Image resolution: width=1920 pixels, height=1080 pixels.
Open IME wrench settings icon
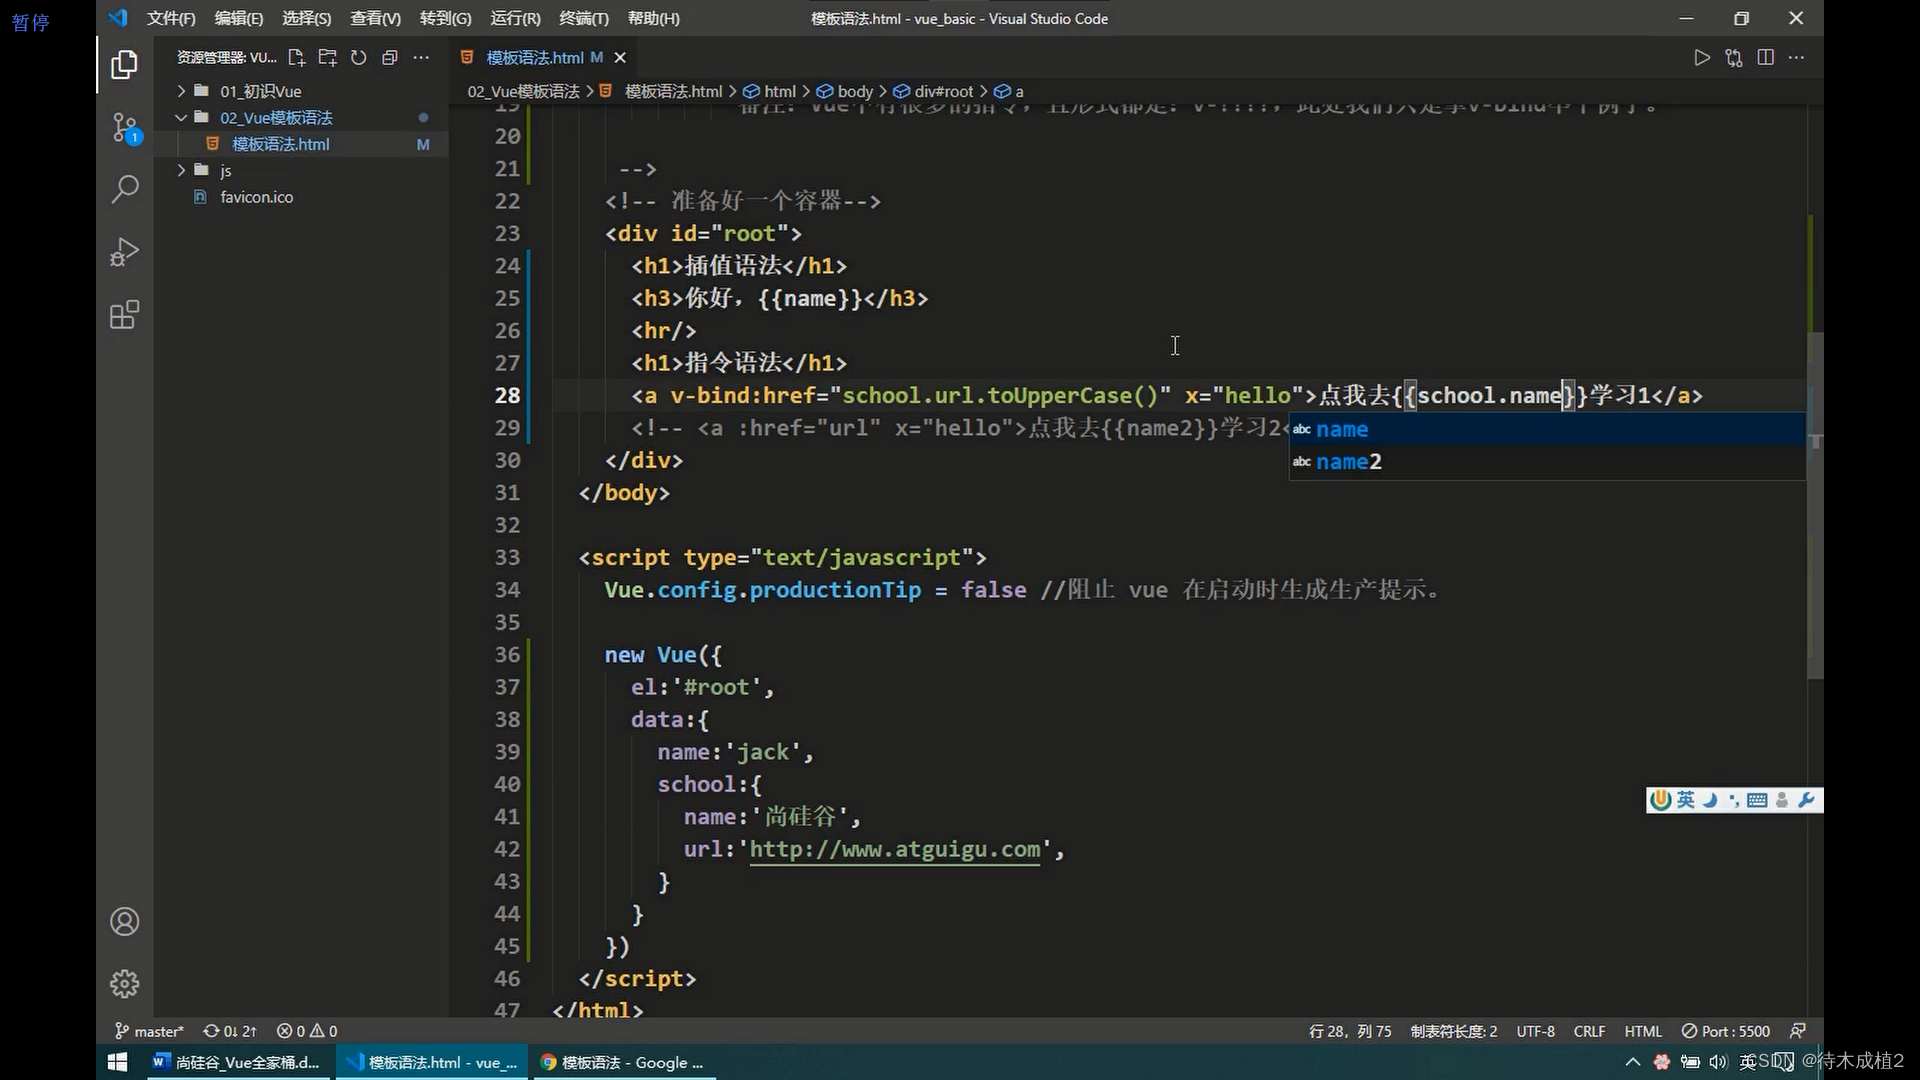1806,800
